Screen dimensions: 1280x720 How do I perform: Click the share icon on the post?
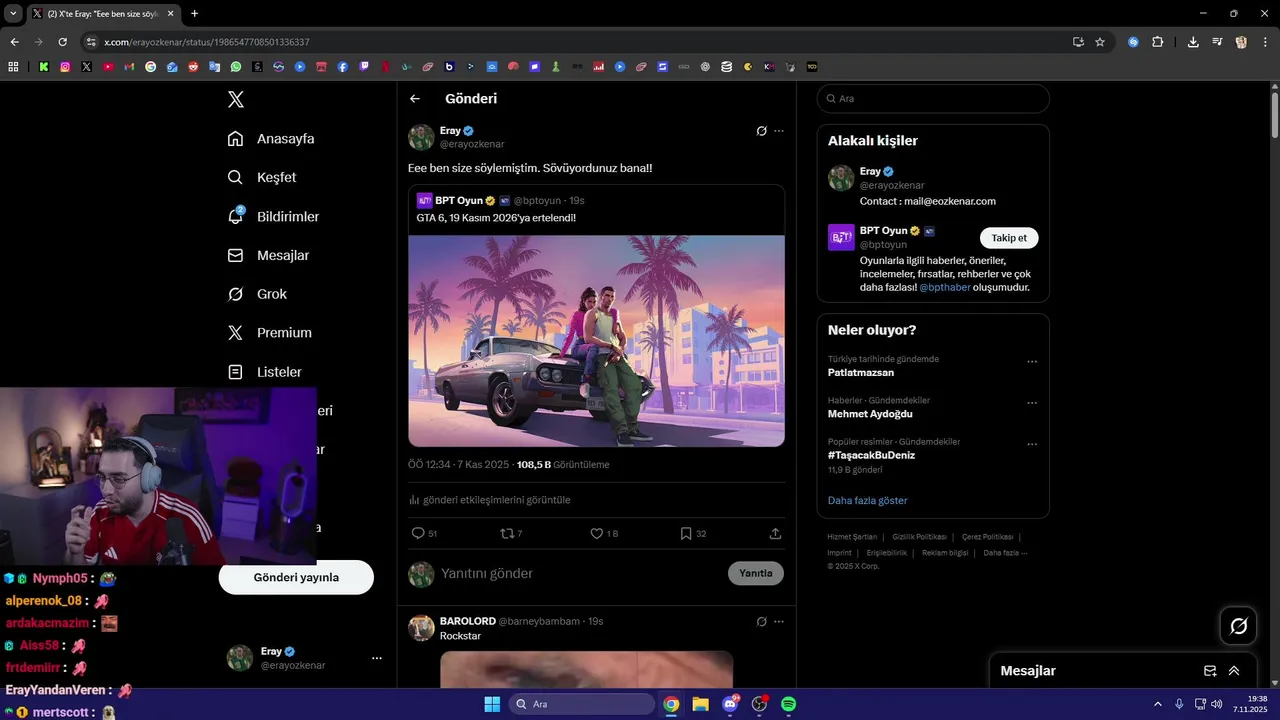click(775, 534)
